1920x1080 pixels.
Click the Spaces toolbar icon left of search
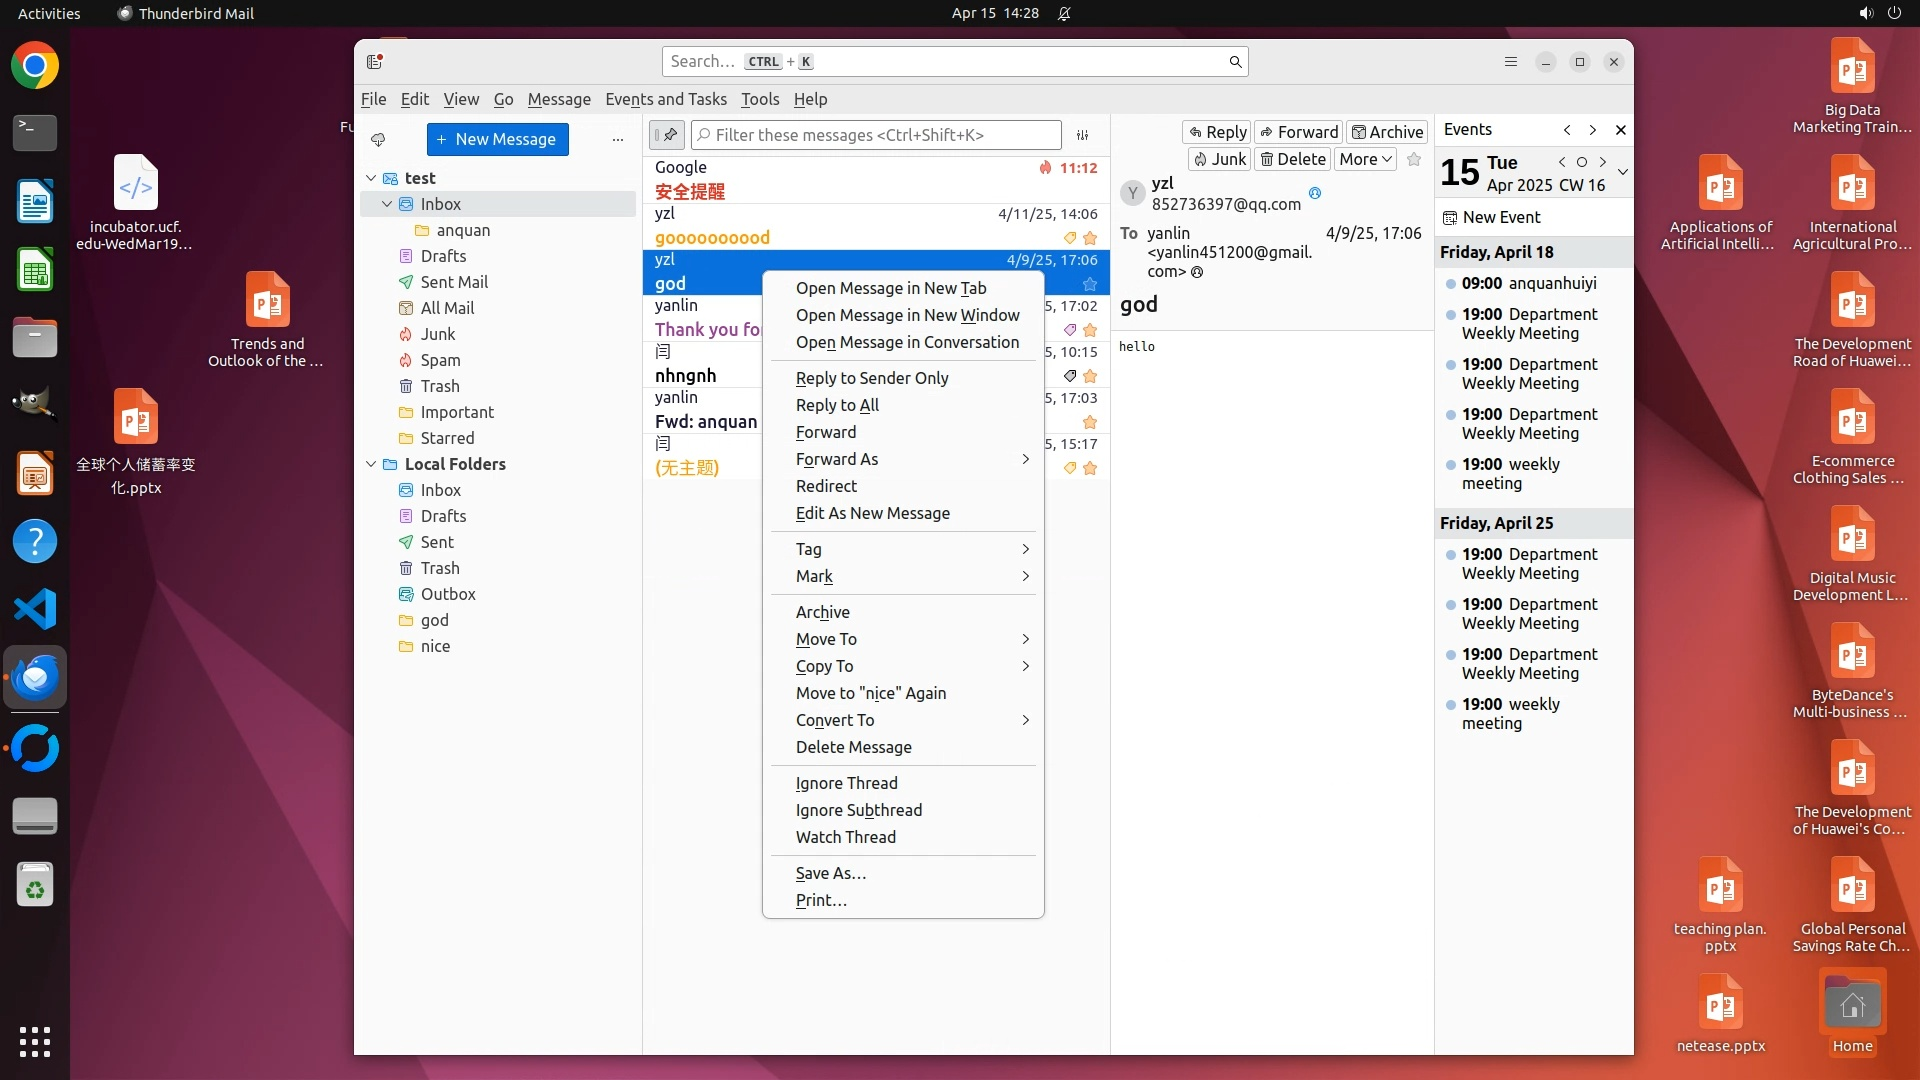[x=375, y=62]
